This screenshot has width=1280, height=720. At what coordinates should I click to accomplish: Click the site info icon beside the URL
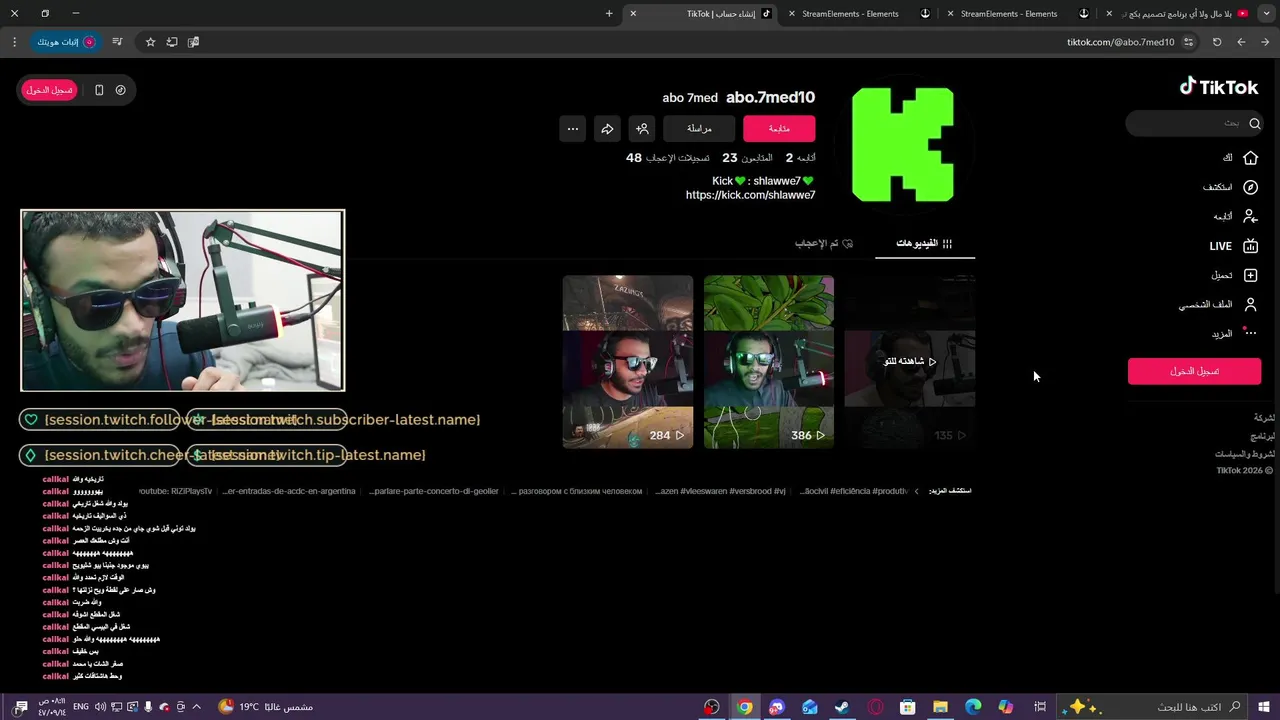[1188, 42]
